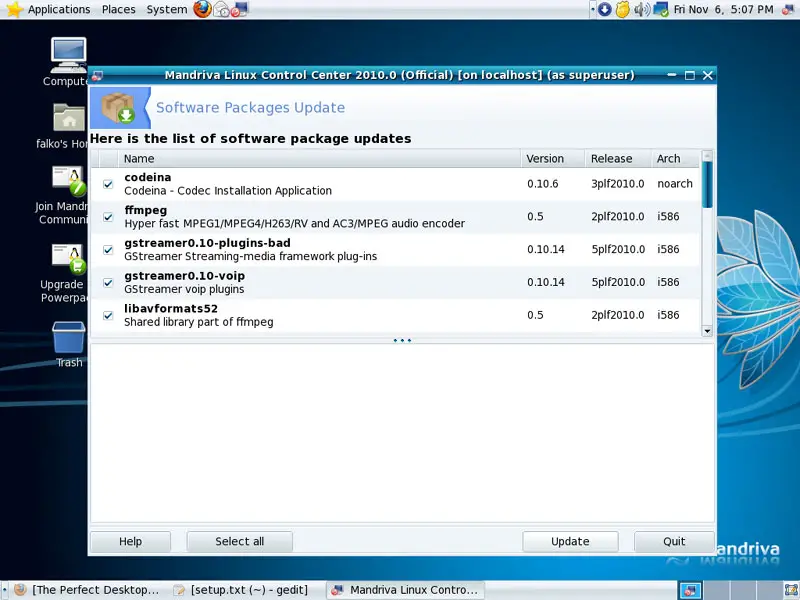Open the Places menu
The width and height of the screenshot is (800, 600).
(x=118, y=9)
